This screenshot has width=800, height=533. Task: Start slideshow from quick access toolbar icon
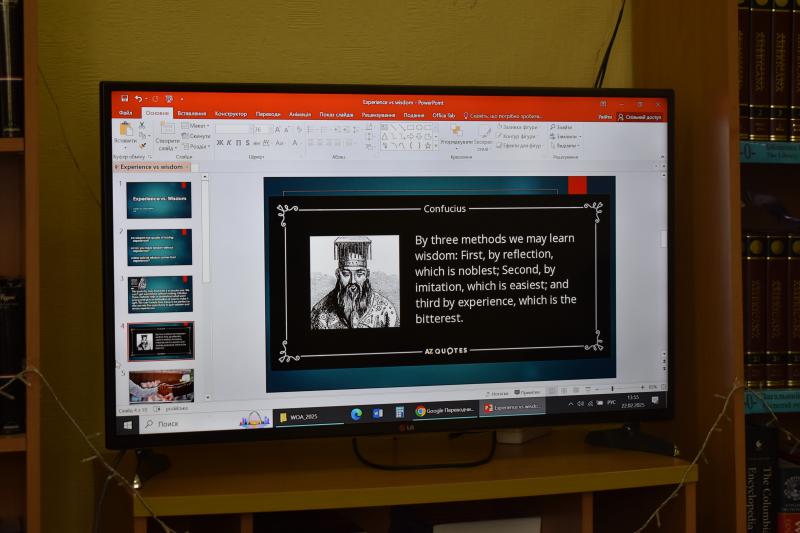169,99
